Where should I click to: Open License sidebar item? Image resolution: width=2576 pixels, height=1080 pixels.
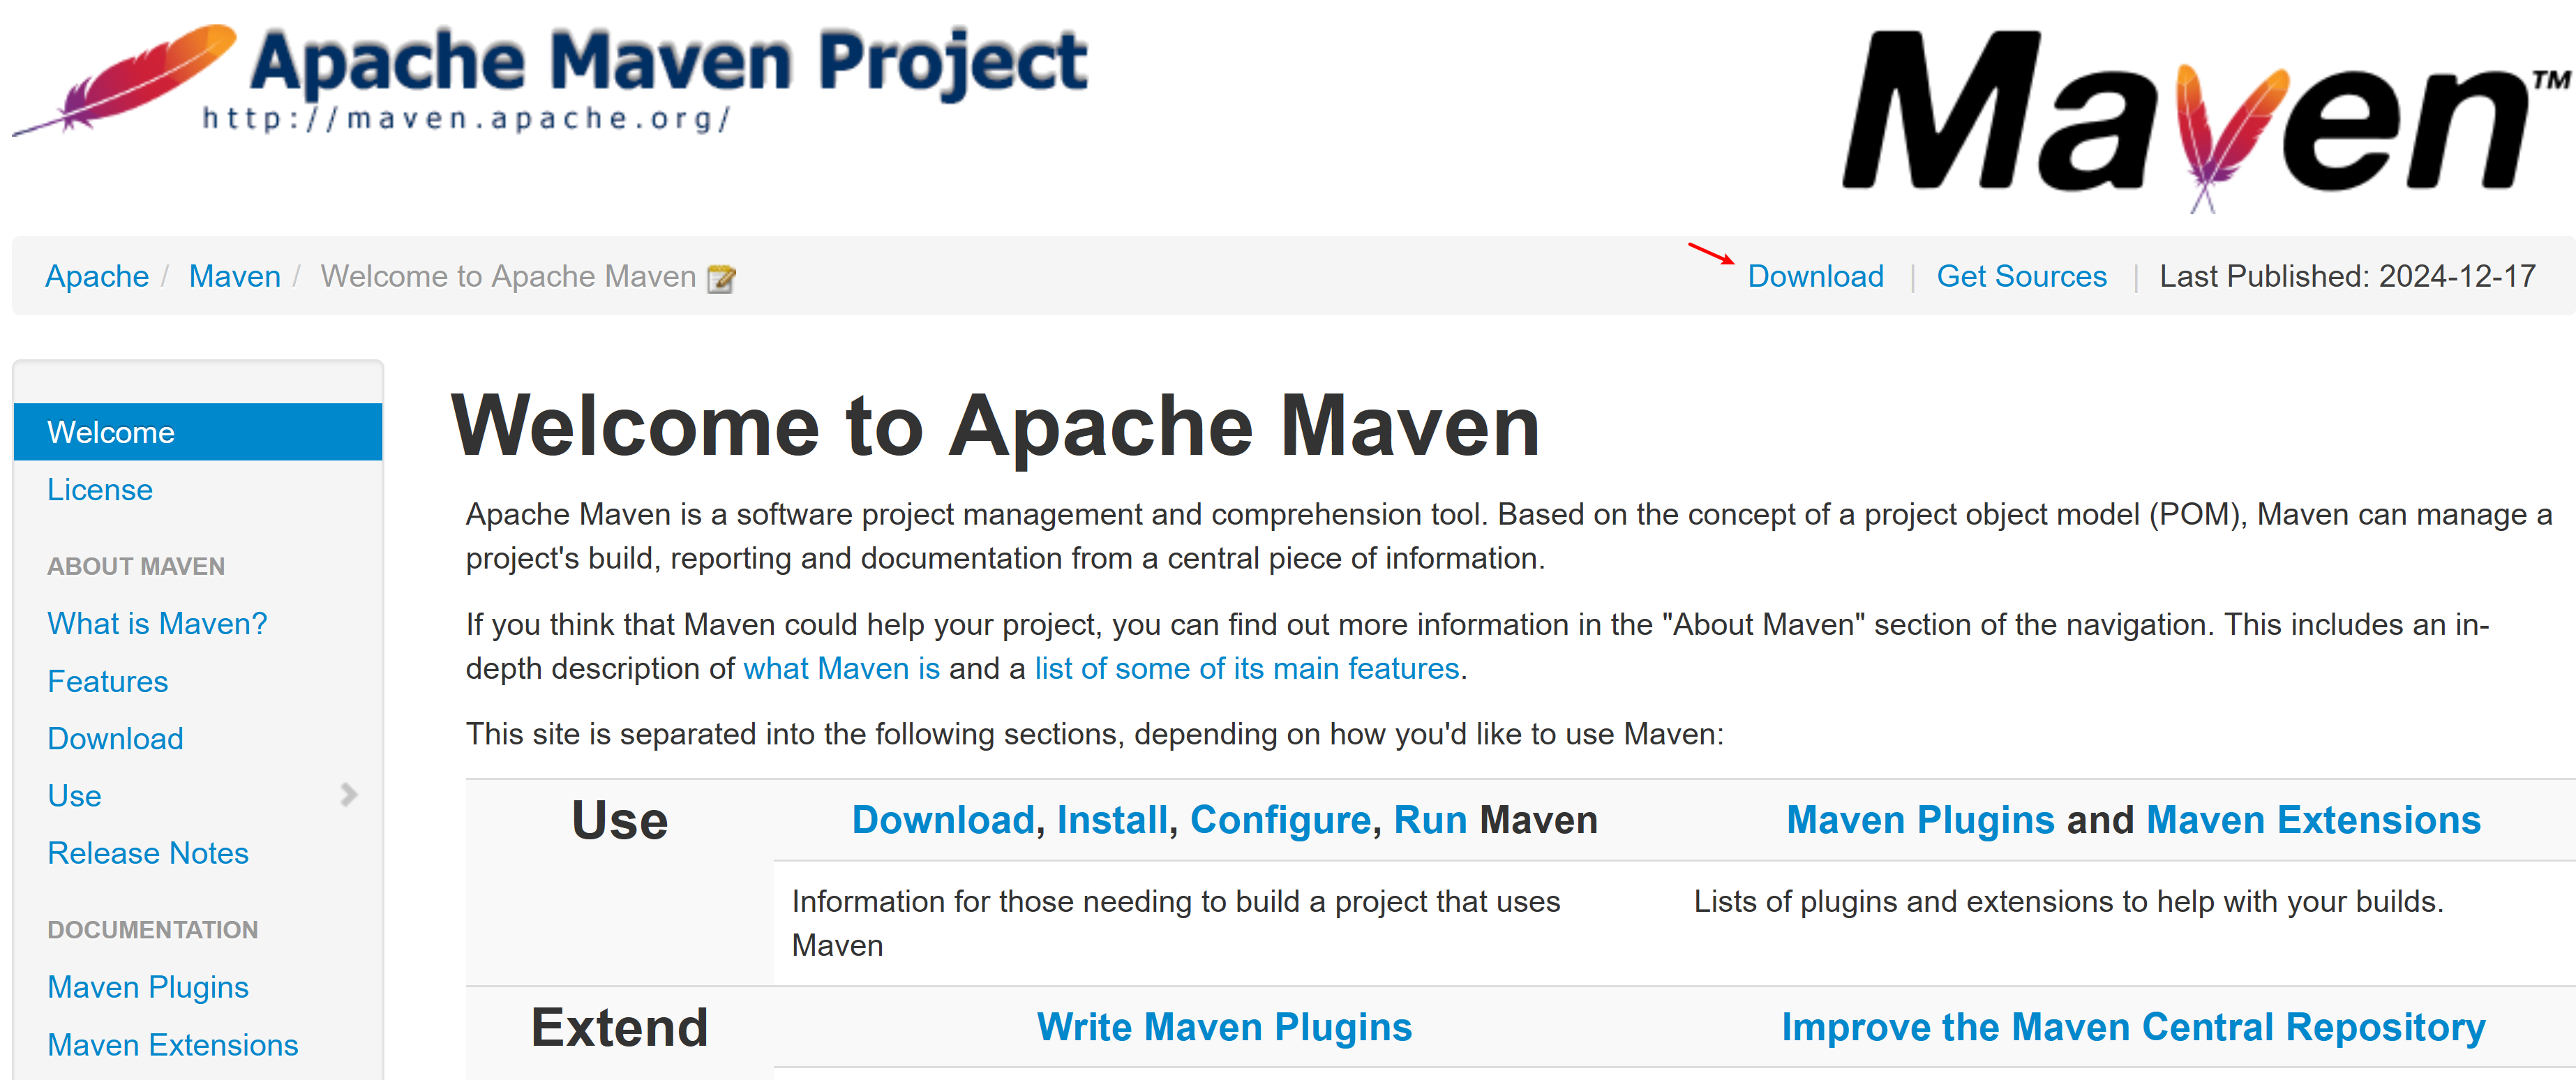pyautogui.click(x=100, y=490)
